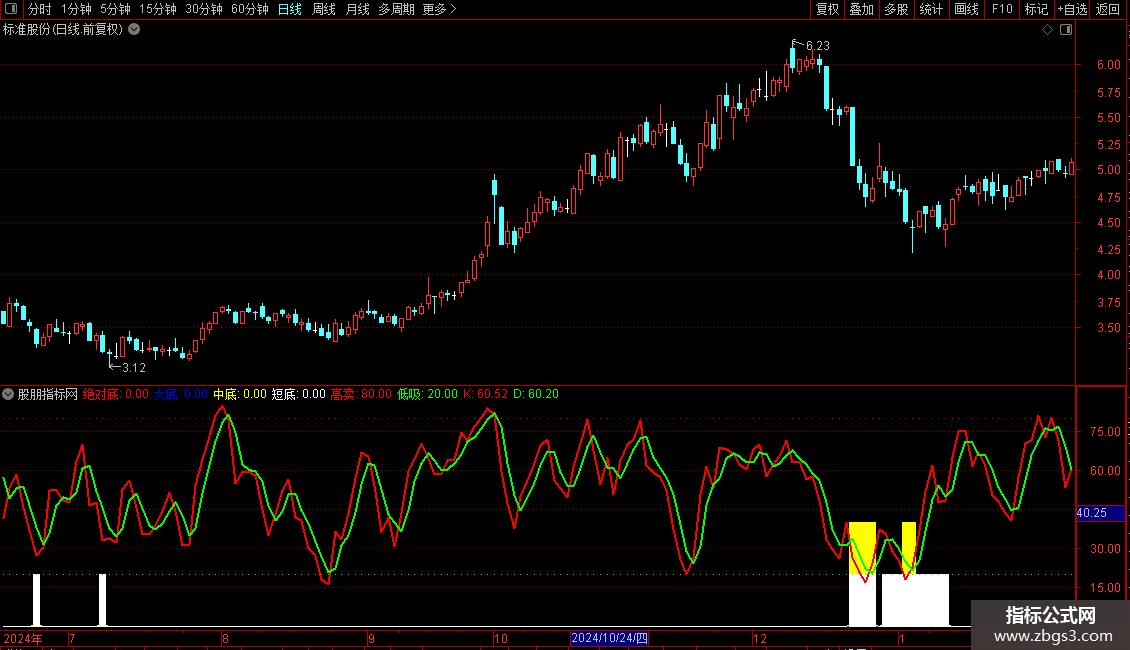1130x650 pixels.
Task: Click the 5.00 price axis label
Action: click(1108, 170)
